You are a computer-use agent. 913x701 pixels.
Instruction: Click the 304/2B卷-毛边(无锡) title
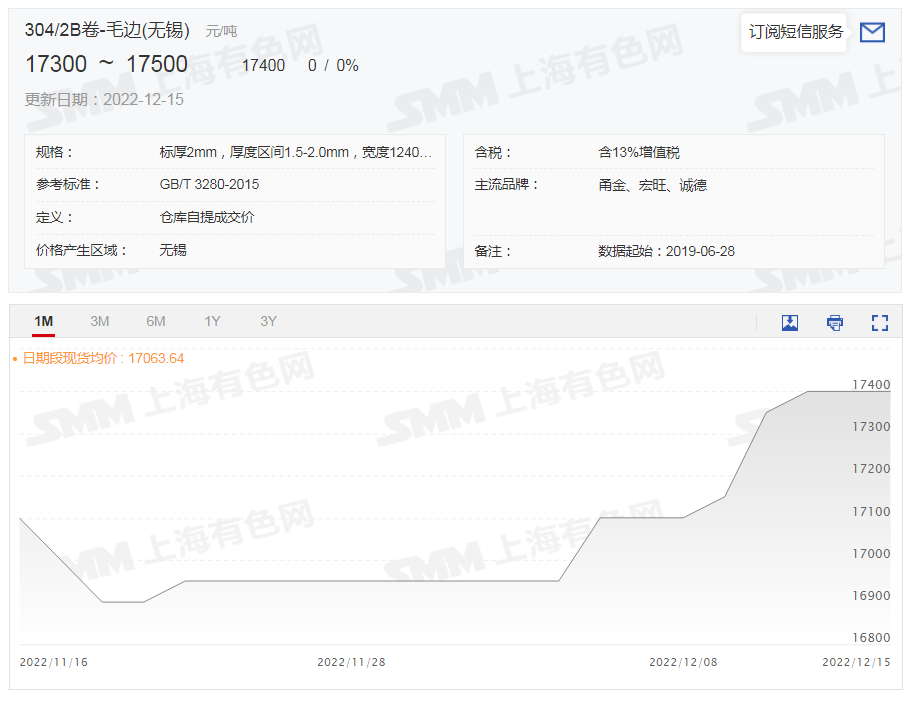click(113, 30)
